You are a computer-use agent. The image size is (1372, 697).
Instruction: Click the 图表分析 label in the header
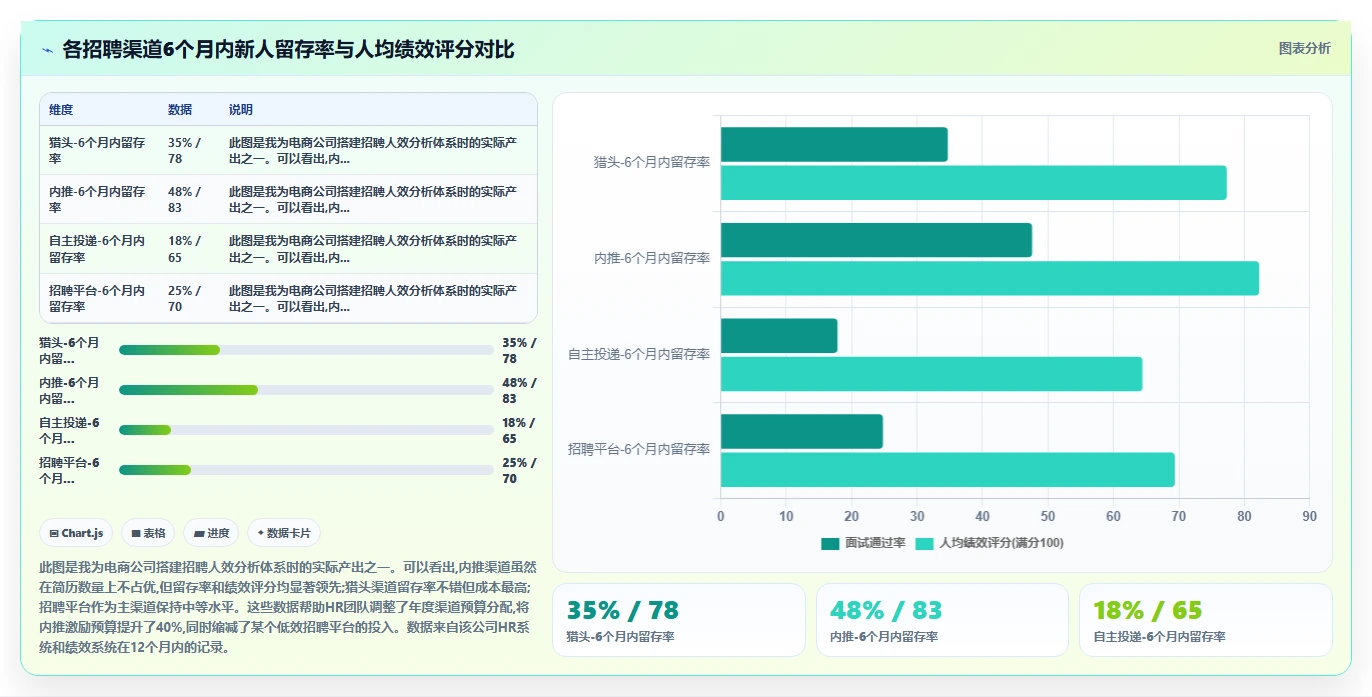click(x=1304, y=48)
